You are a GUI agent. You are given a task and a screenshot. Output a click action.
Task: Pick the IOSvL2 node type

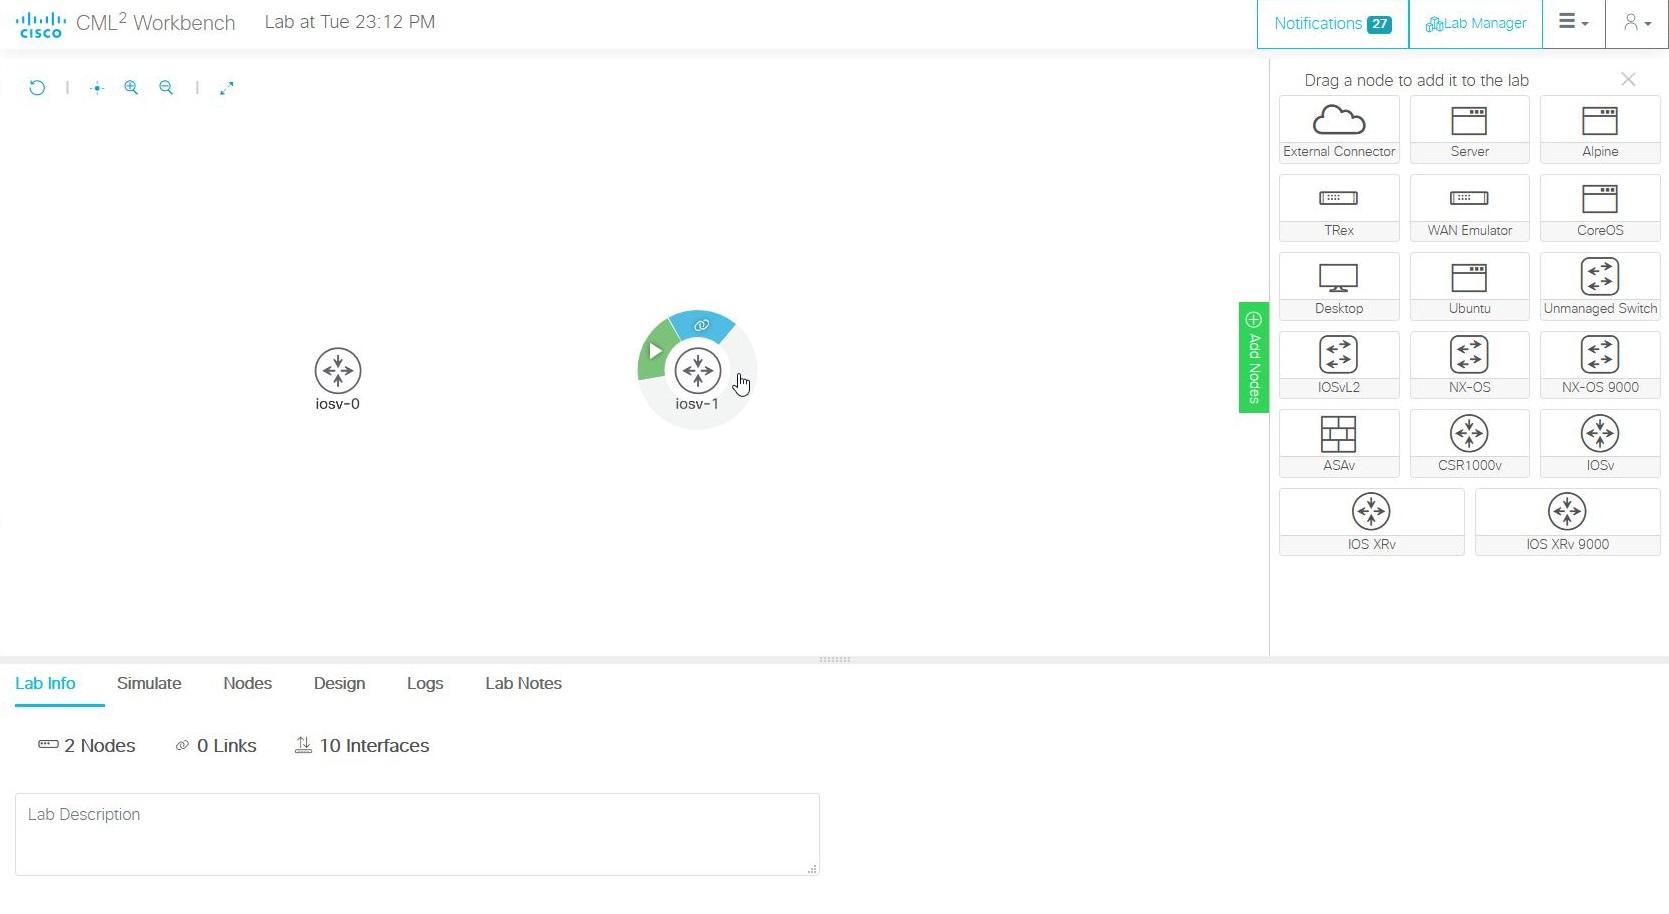tap(1339, 365)
